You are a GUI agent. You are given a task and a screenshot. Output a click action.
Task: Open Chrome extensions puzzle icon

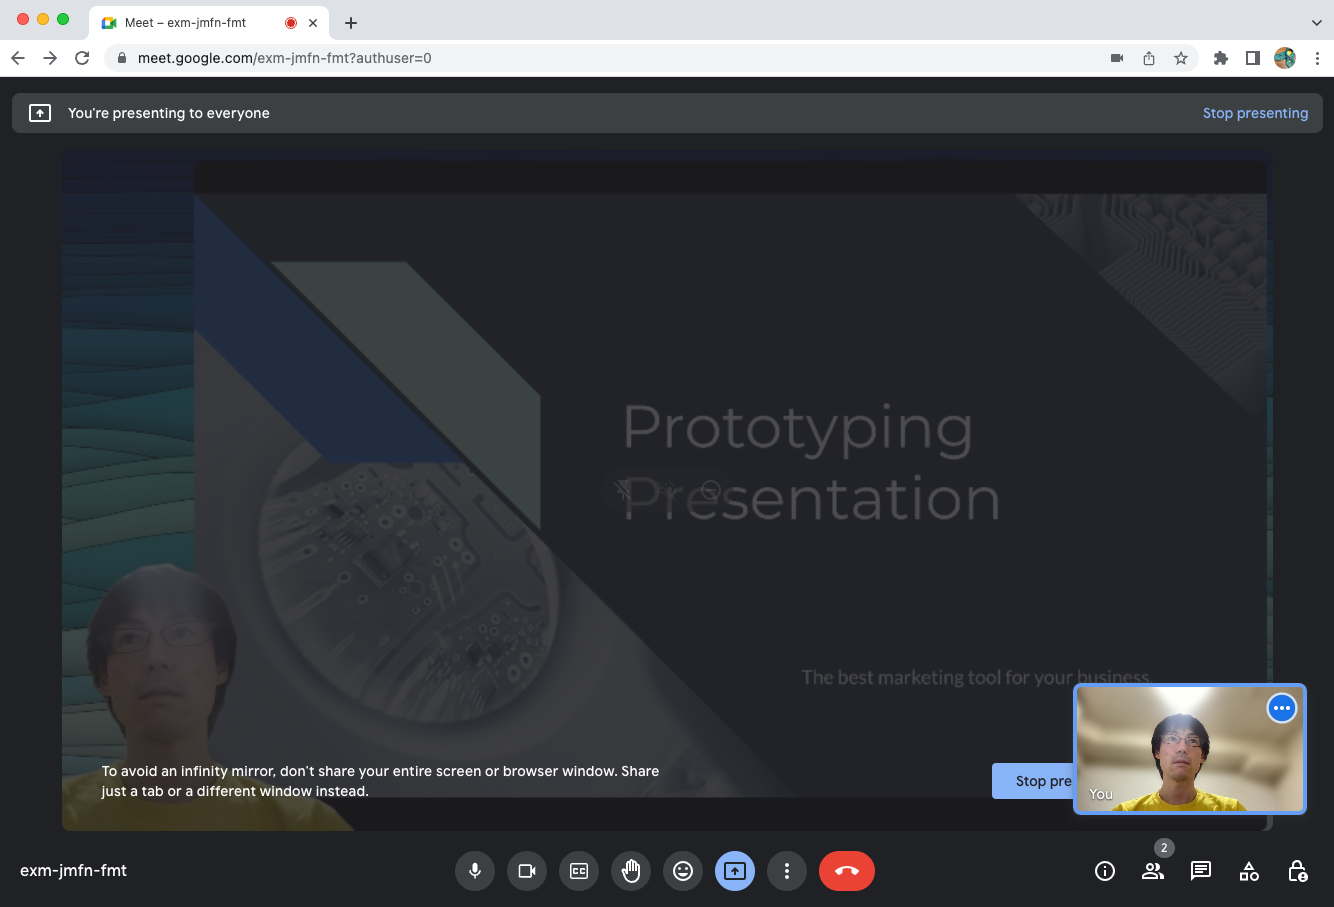tap(1221, 58)
